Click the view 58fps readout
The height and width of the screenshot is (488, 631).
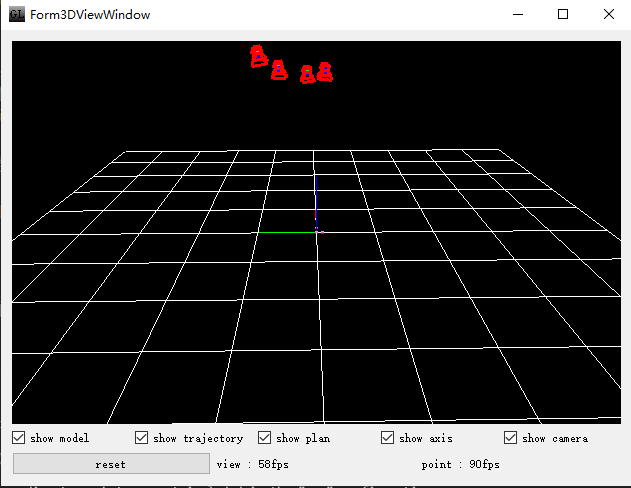(x=252, y=464)
